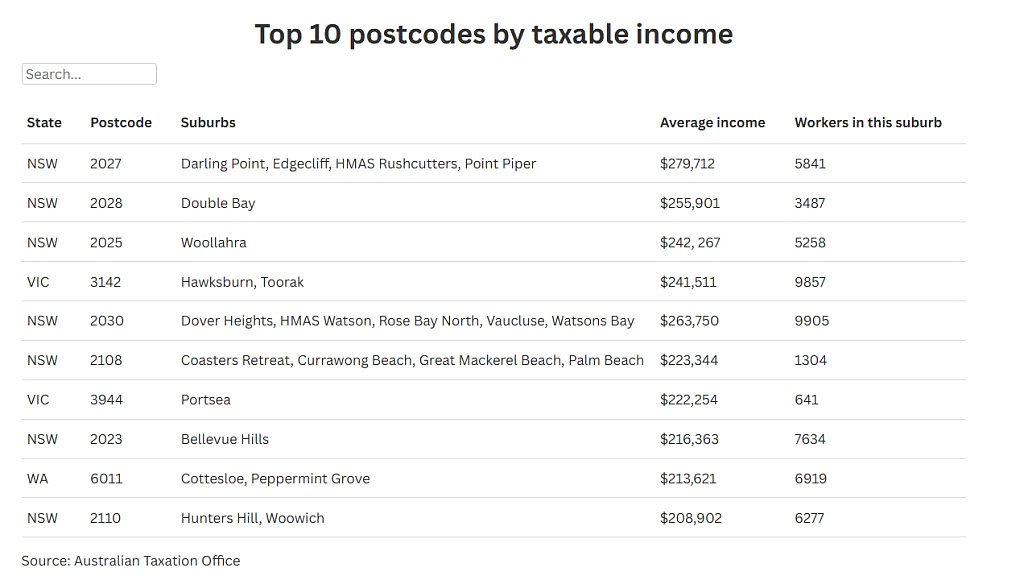Image resolution: width=1024 pixels, height=576 pixels.
Task: Sort by the State column header
Action: 44,123
